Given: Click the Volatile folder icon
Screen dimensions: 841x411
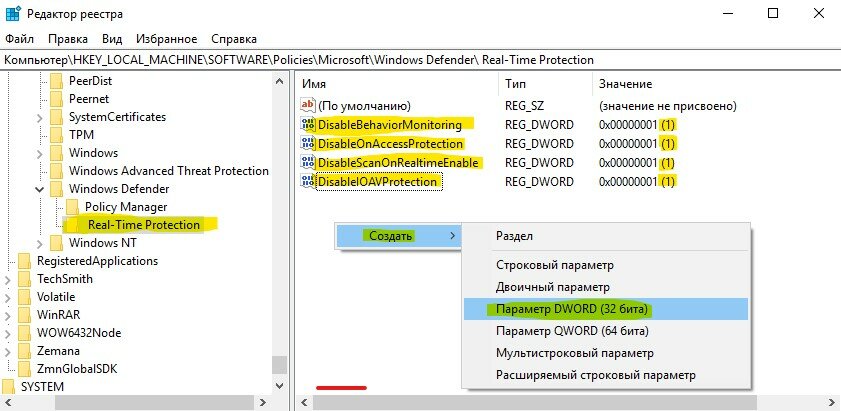Looking at the screenshot, I should tap(24, 297).
